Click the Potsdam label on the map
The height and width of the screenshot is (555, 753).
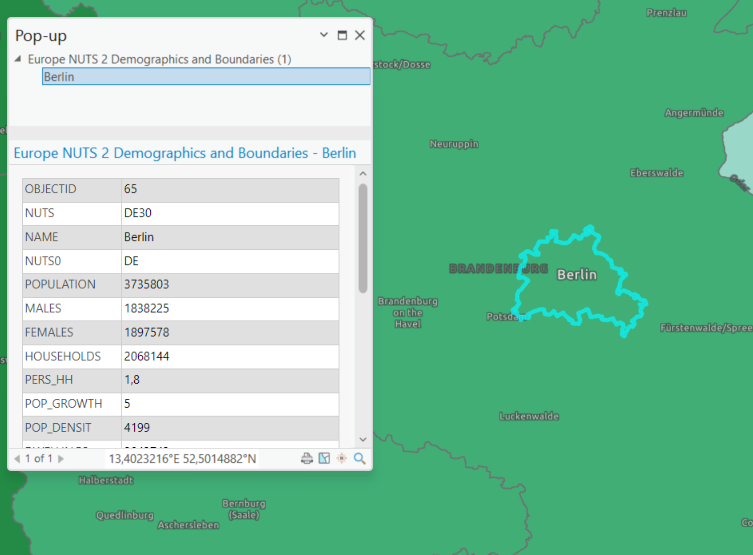pyautogui.click(x=507, y=316)
